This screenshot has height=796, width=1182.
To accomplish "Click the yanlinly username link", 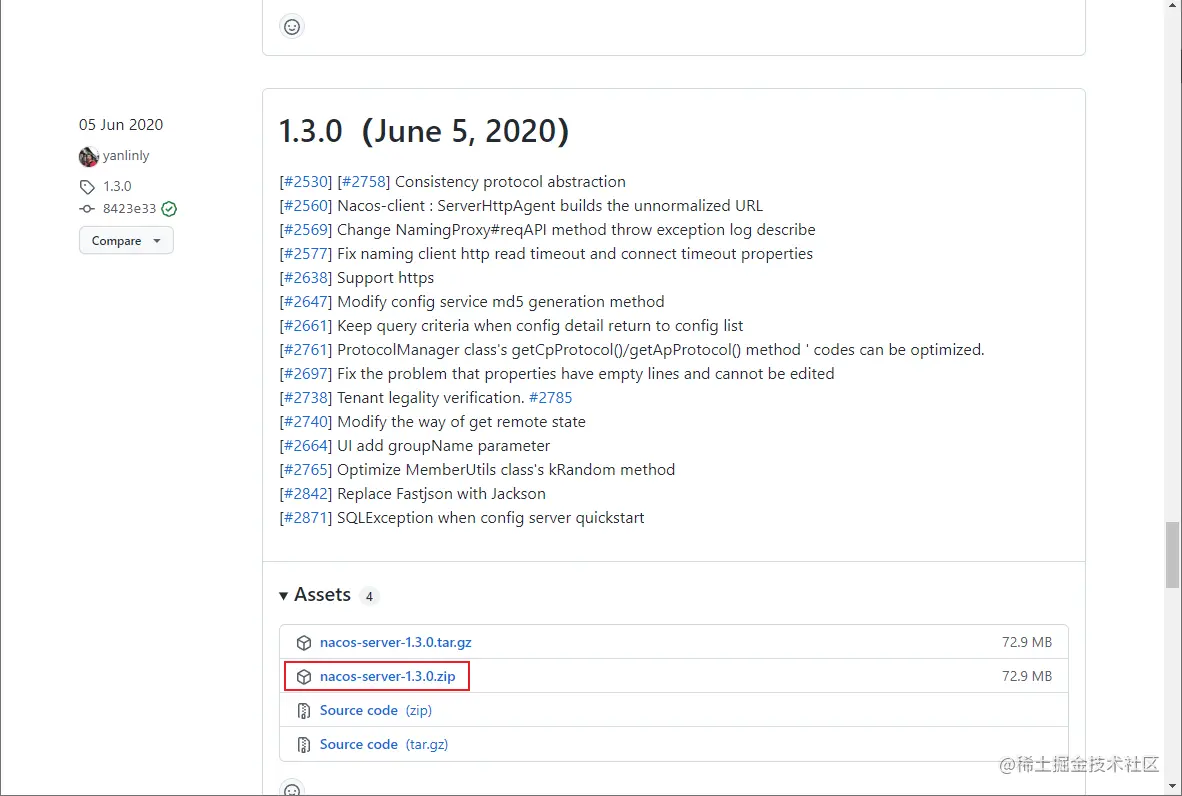I will click(x=126, y=155).
